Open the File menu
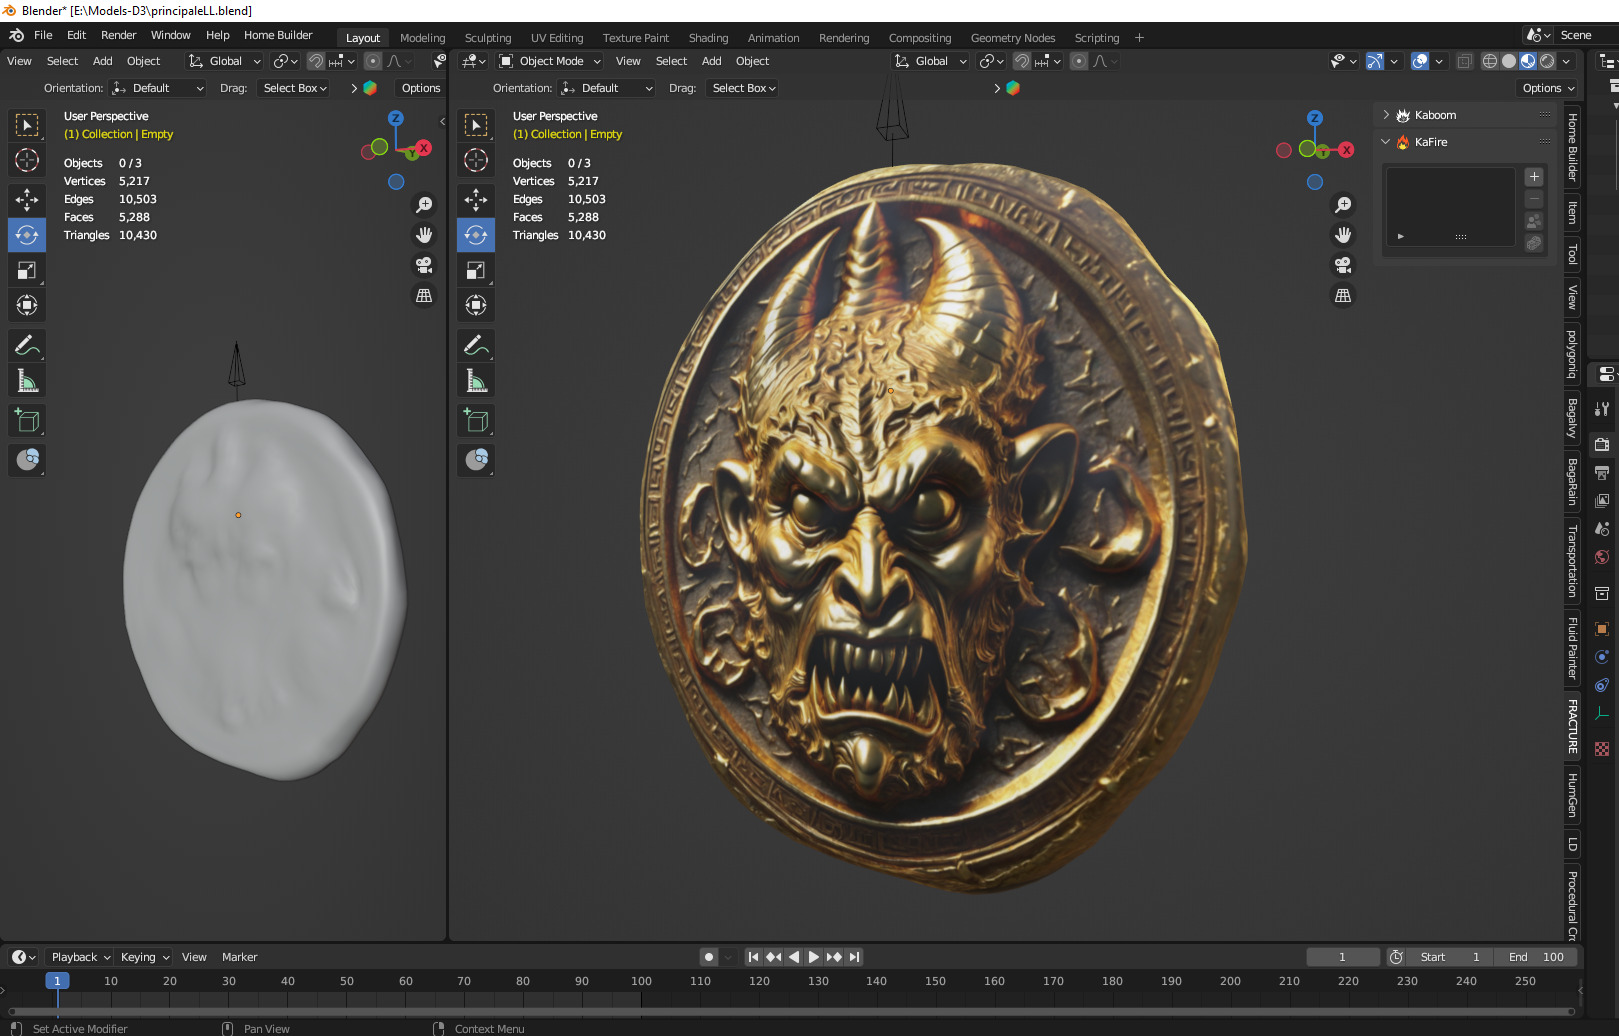Image resolution: width=1619 pixels, height=1036 pixels. pos(43,35)
